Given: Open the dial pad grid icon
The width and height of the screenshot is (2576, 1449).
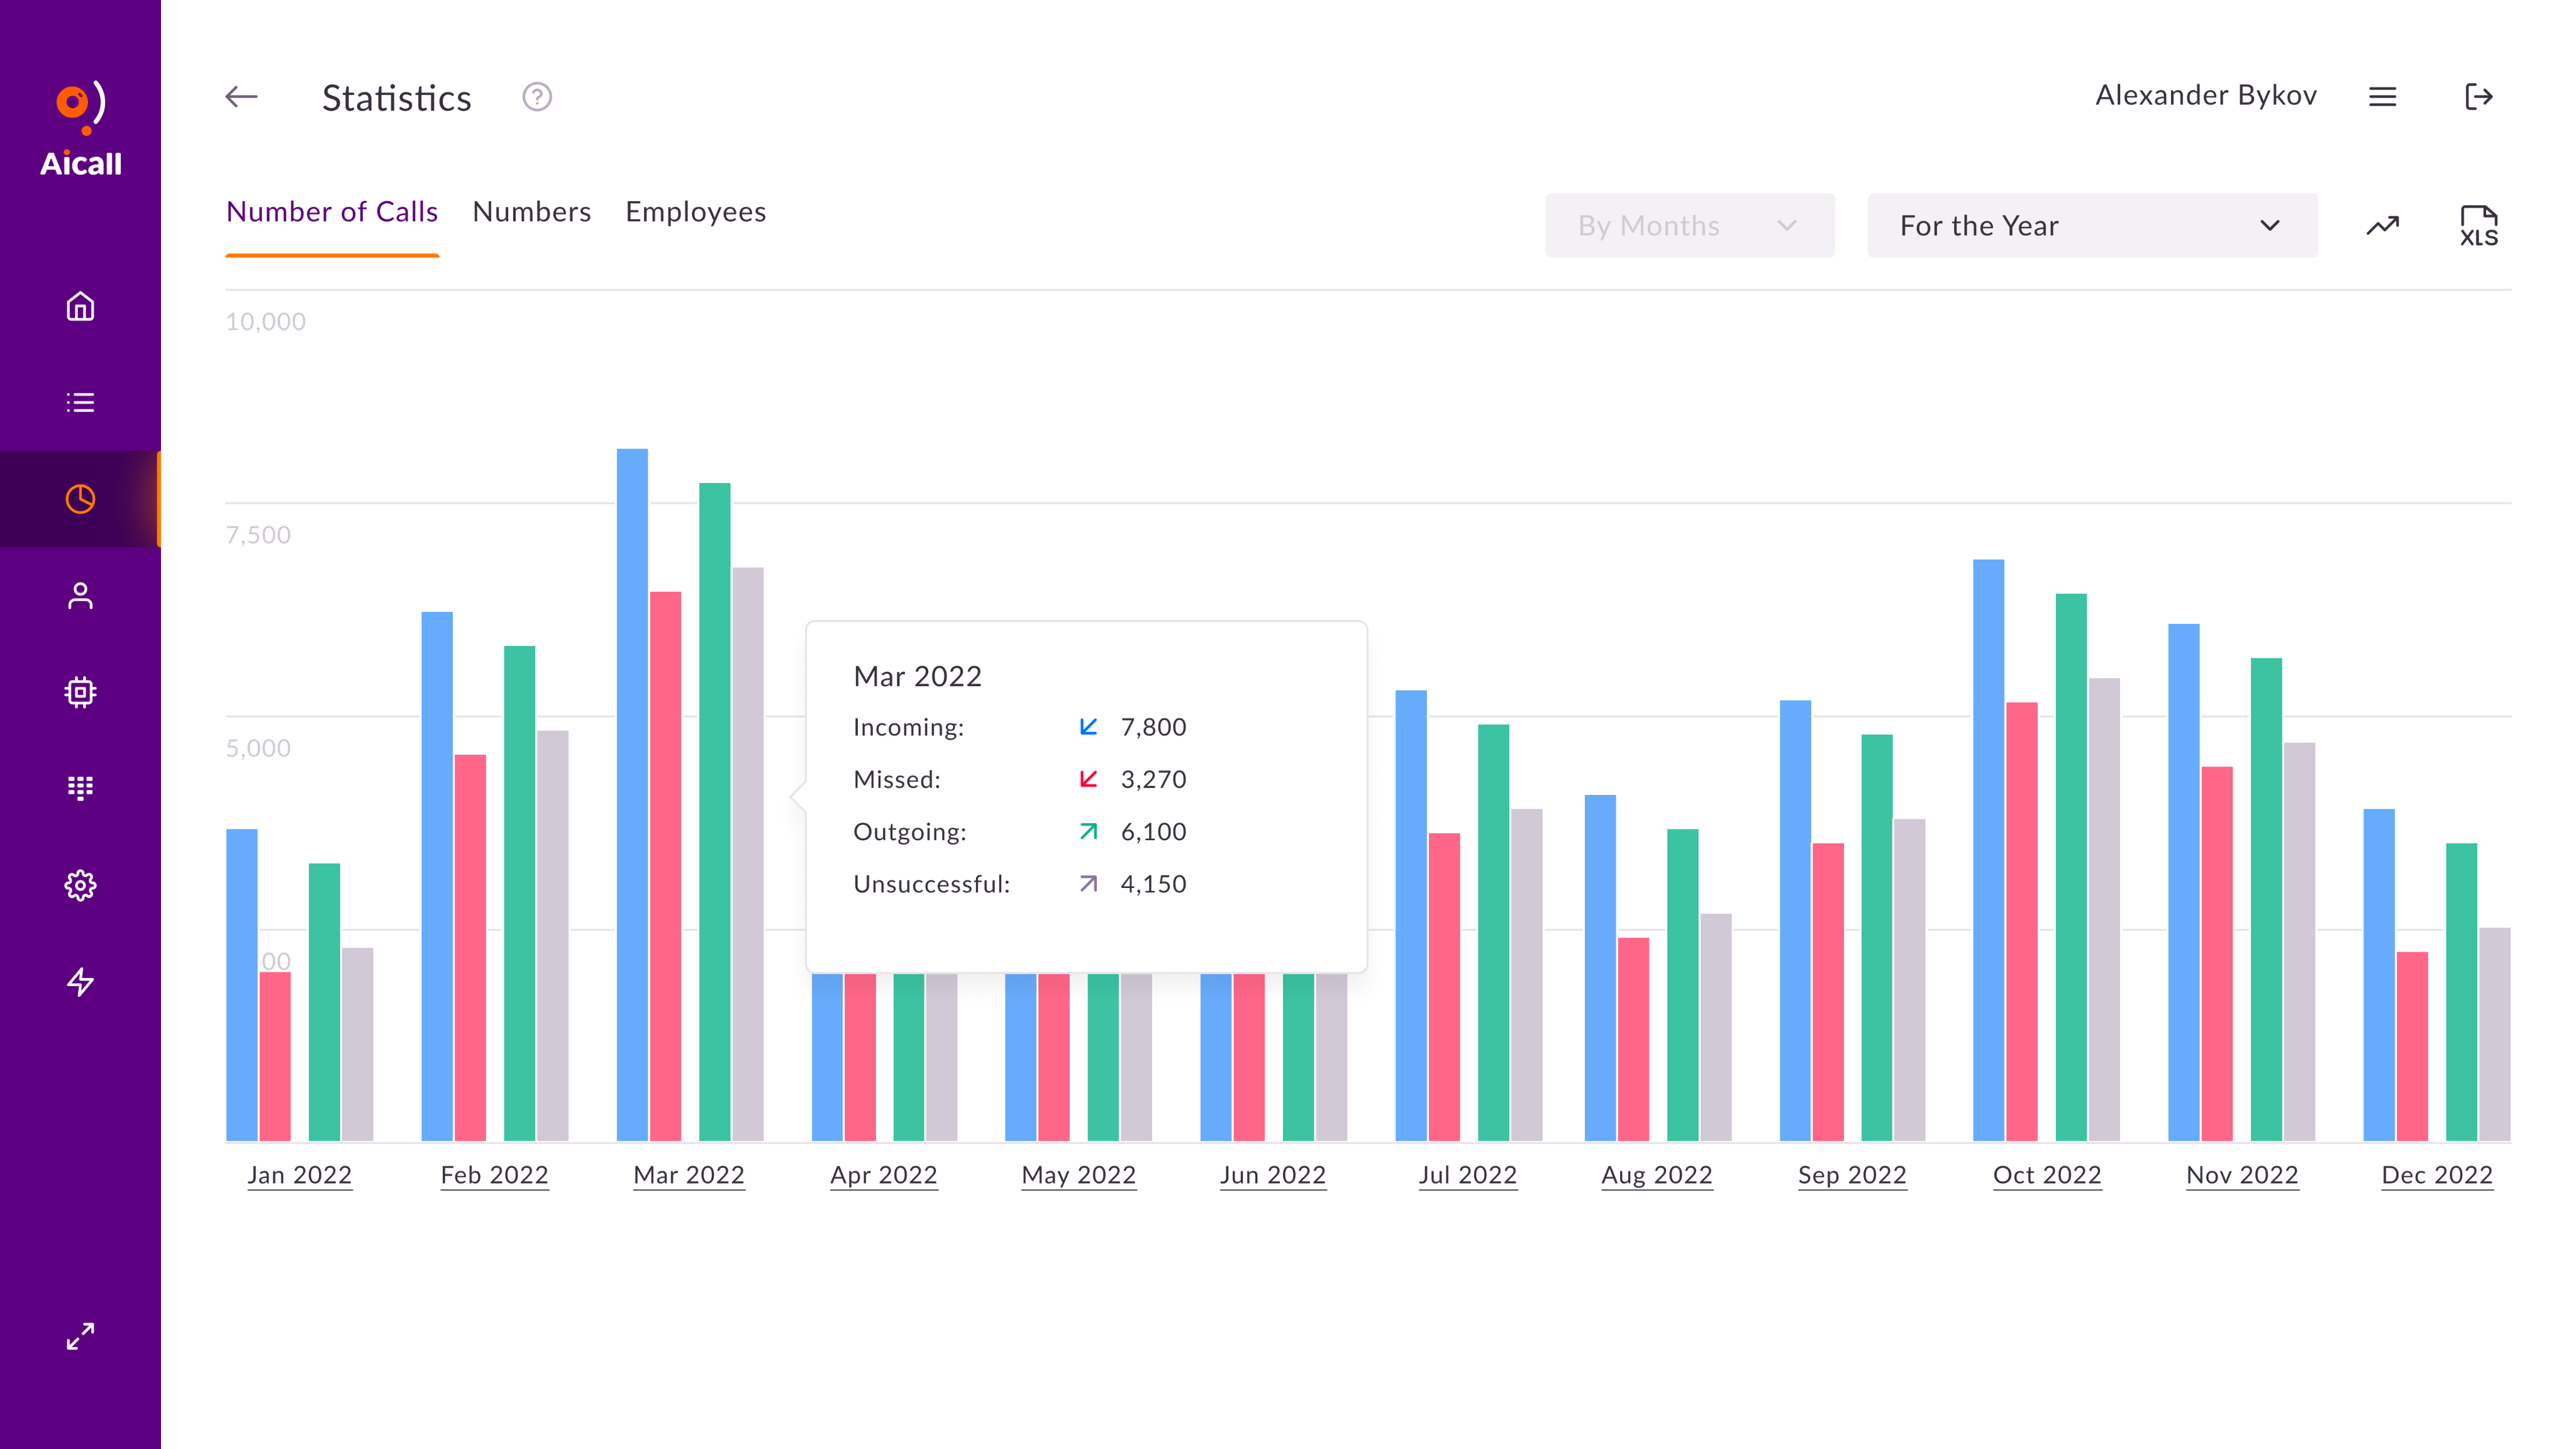Looking at the screenshot, I should (80, 788).
